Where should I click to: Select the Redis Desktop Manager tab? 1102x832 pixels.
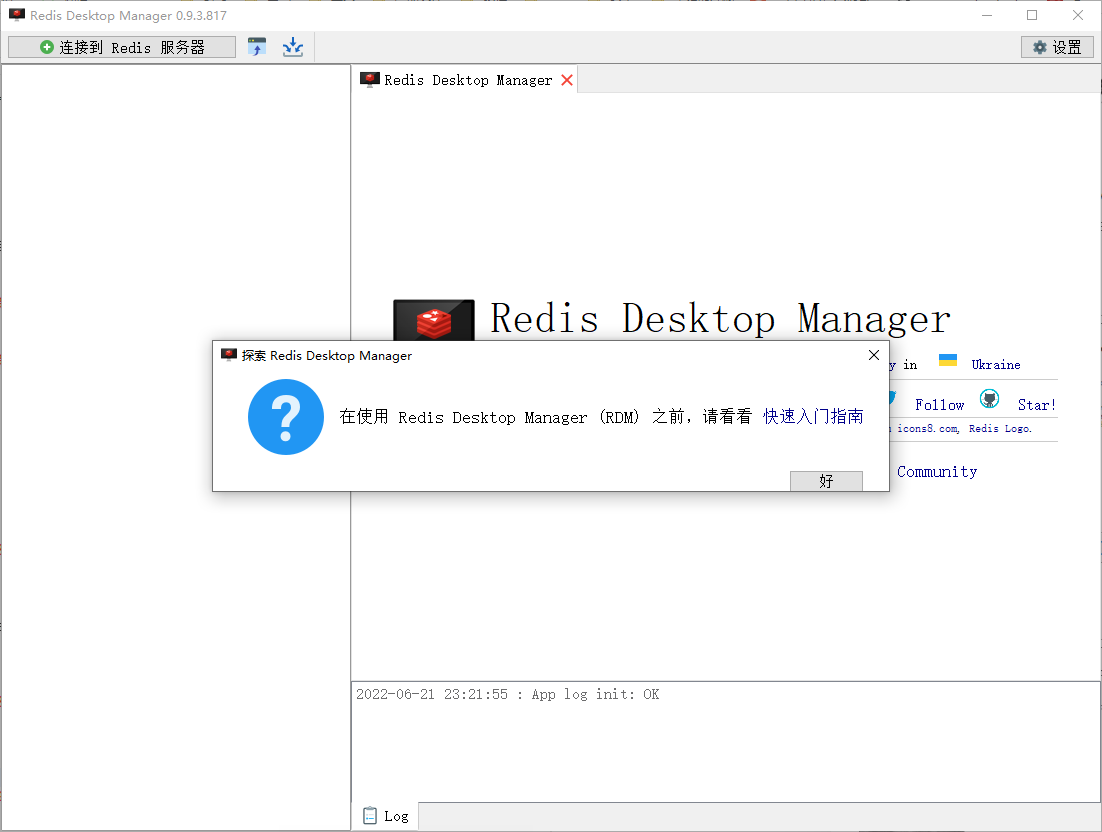click(464, 80)
